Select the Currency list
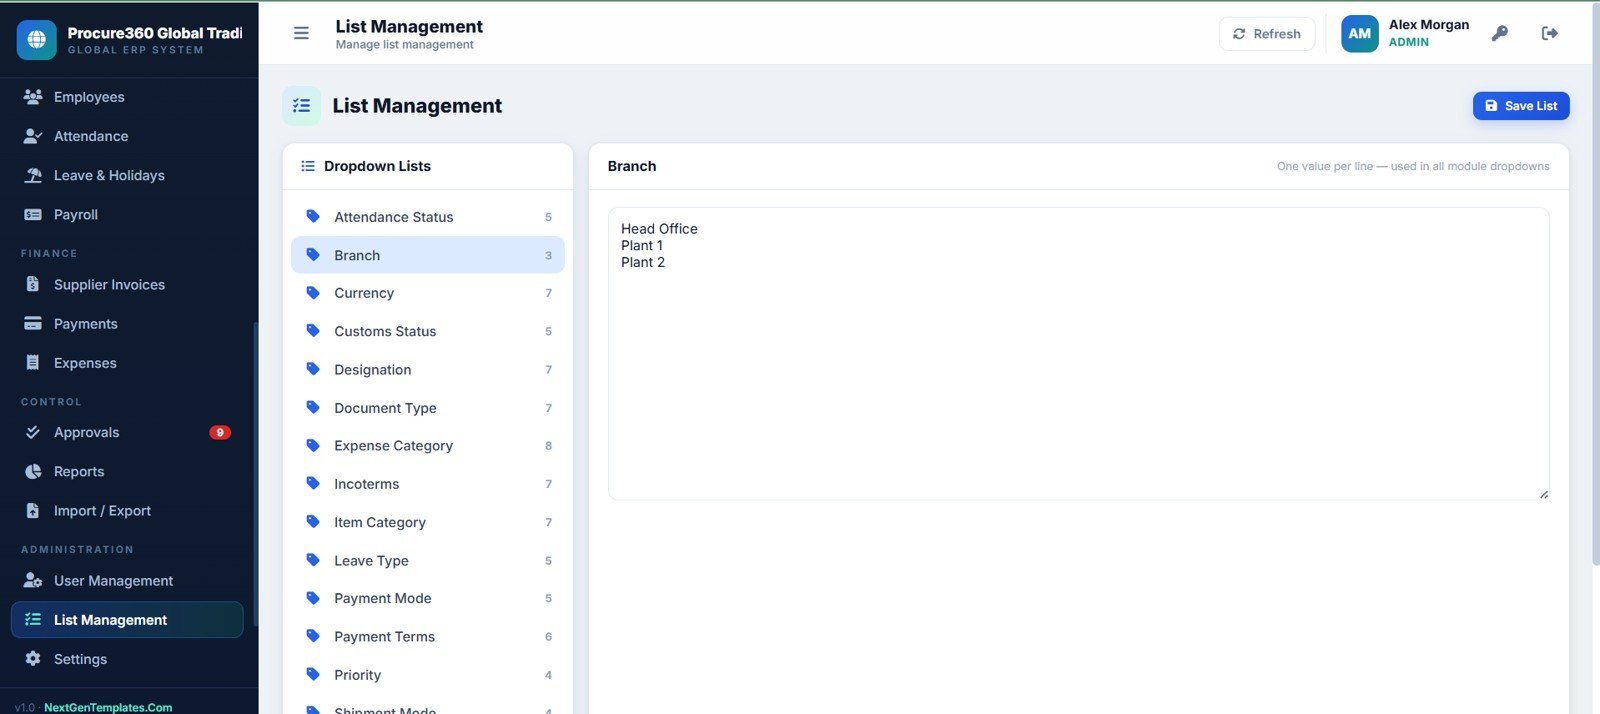Screen dimensions: 1600x714 pos(428,293)
